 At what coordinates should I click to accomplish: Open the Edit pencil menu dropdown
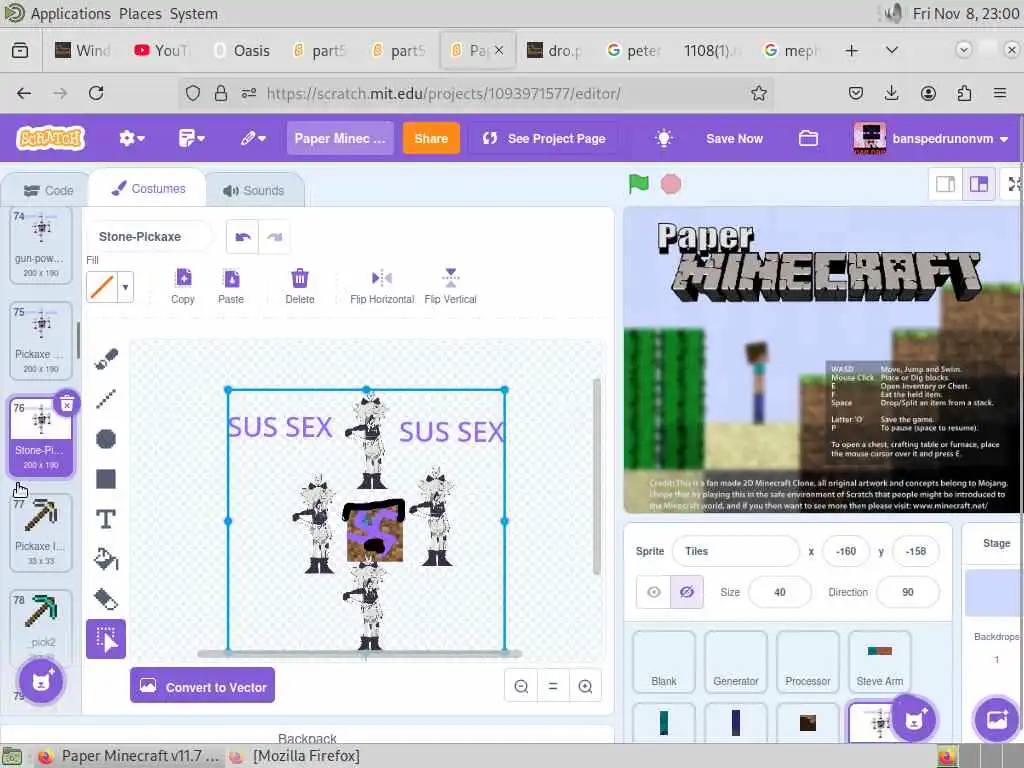click(x=253, y=138)
